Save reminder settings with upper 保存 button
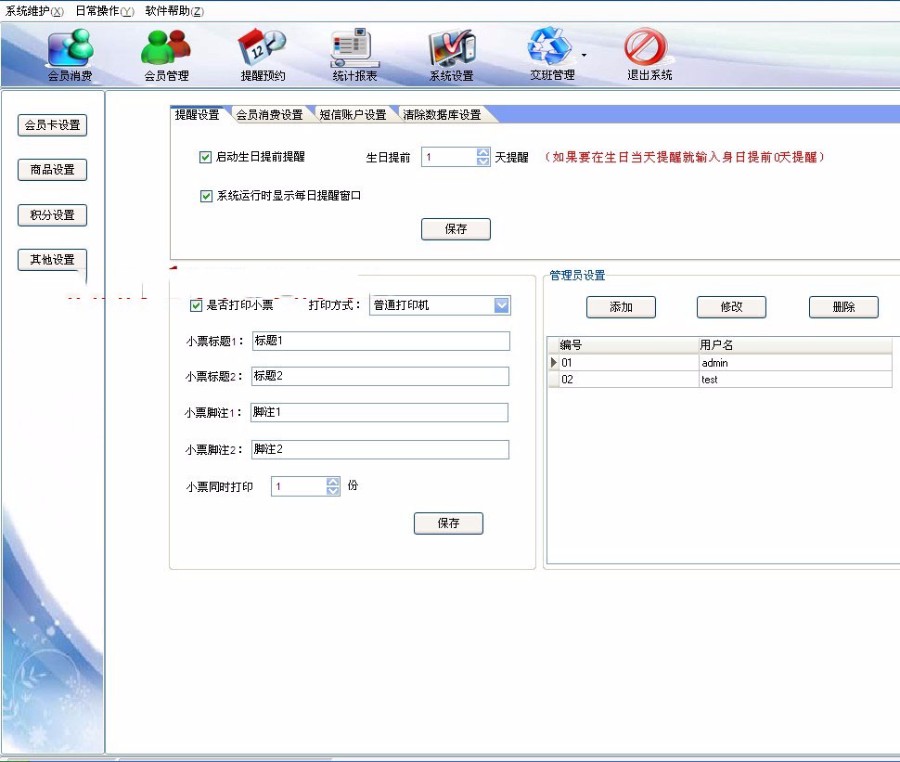Image resolution: width=900 pixels, height=762 pixels. [x=456, y=229]
